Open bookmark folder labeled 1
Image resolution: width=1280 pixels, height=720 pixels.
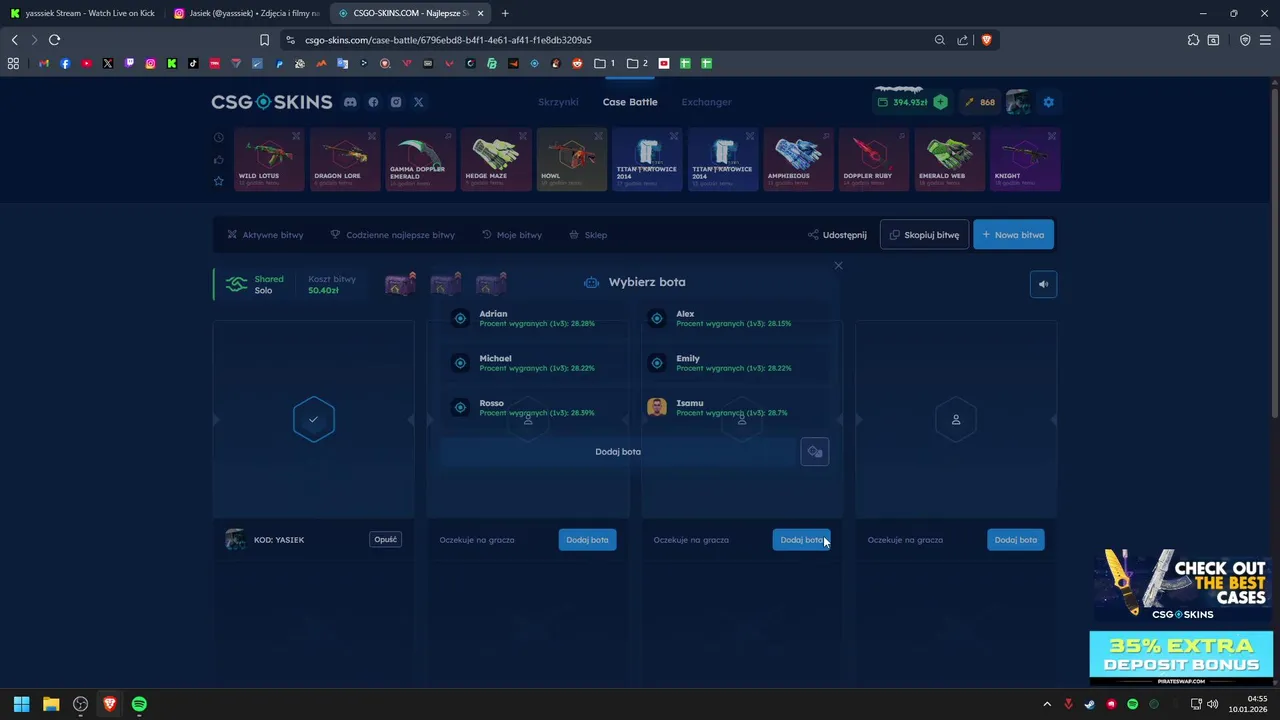(x=604, y=63)
